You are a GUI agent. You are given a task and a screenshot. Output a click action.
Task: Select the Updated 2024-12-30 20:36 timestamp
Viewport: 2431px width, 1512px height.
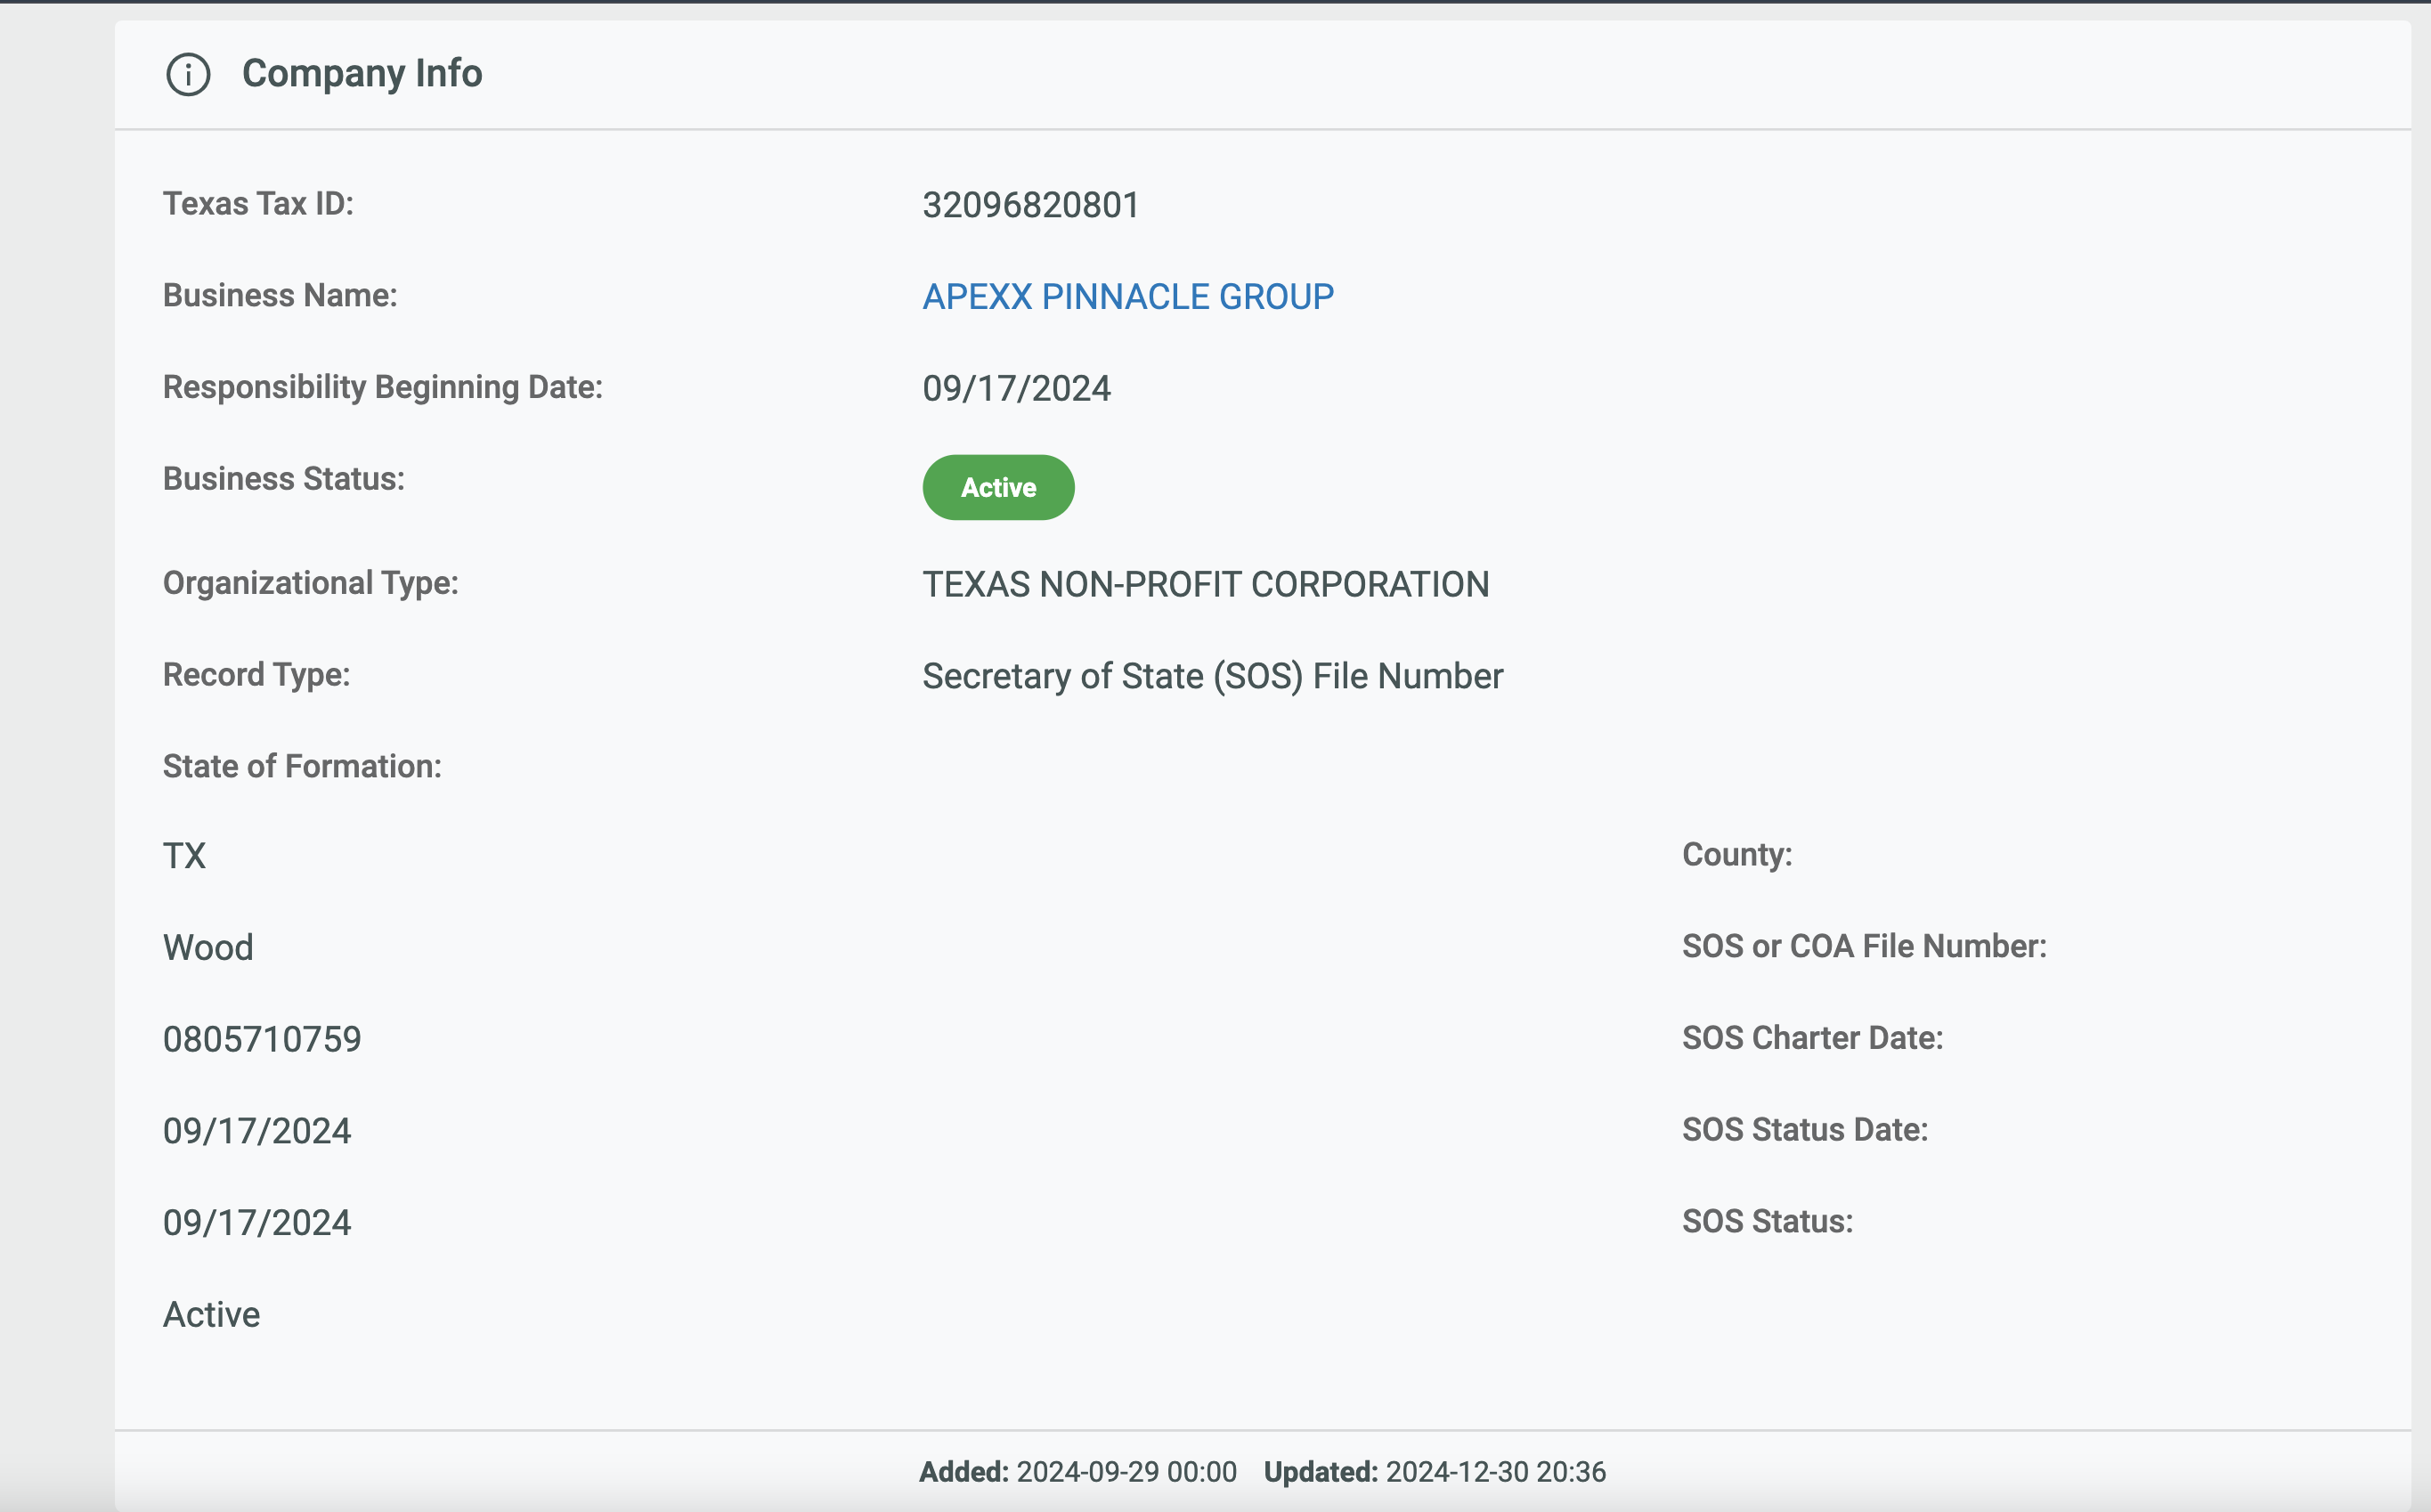pyautogui.click(x=1435, y=1472)
